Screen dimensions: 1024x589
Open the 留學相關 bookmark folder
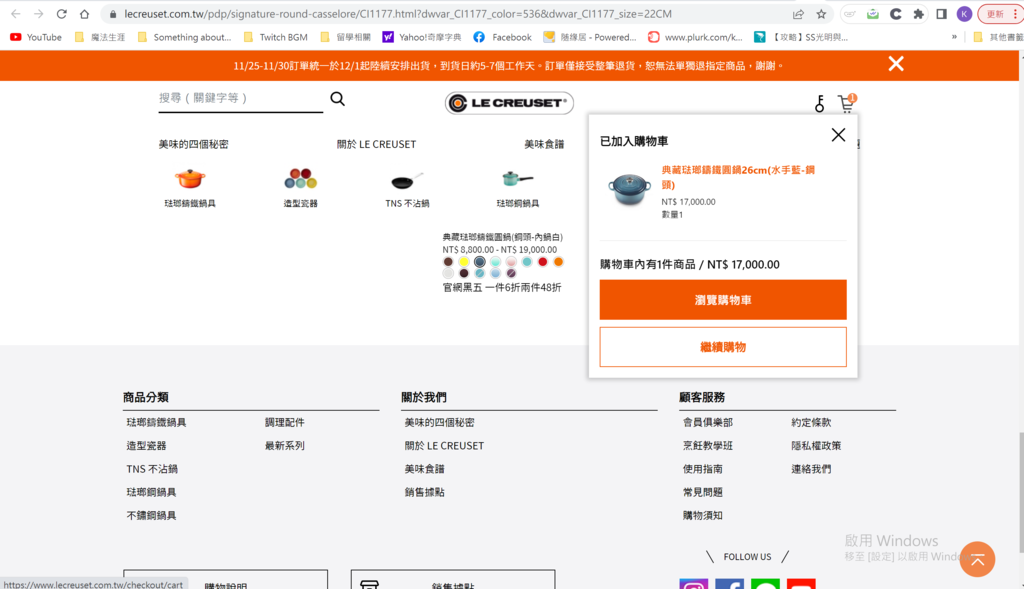coord(345,37)
